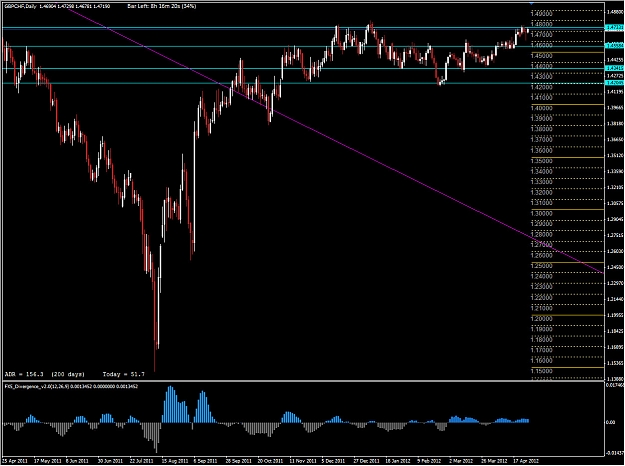Click the 22 Jul 2011 date label
Viewport: 625px width, 466px height.
coord(143,460)
